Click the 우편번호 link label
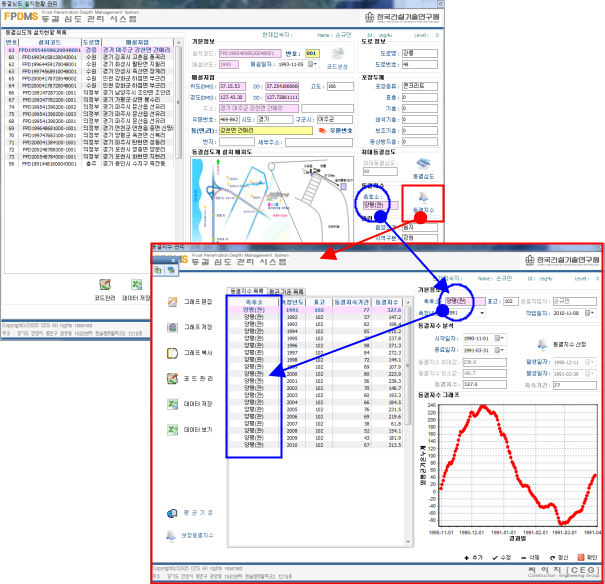Image resolution: width=605 pixels, height=584 pixels. pyautogui.click(x=341, y=131)
